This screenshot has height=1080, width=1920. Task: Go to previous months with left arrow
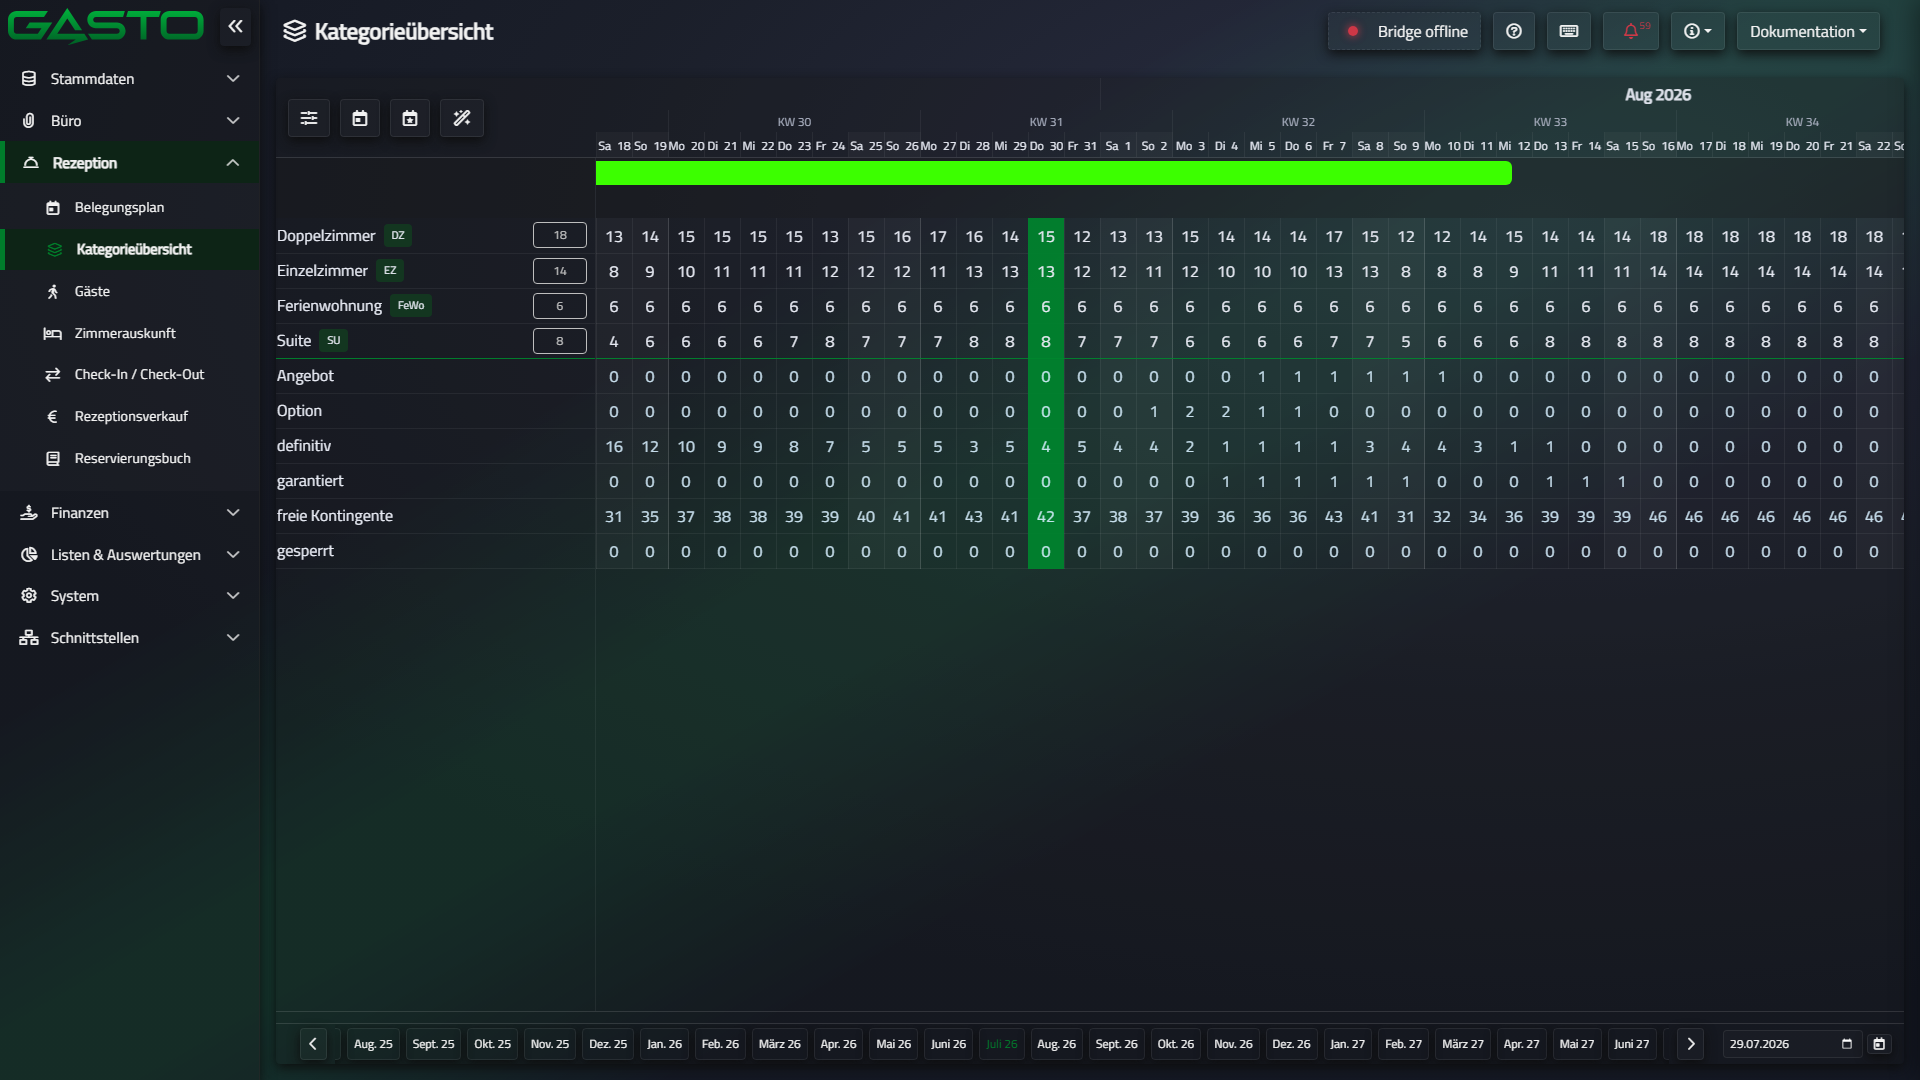click(x=313, y=1044)
